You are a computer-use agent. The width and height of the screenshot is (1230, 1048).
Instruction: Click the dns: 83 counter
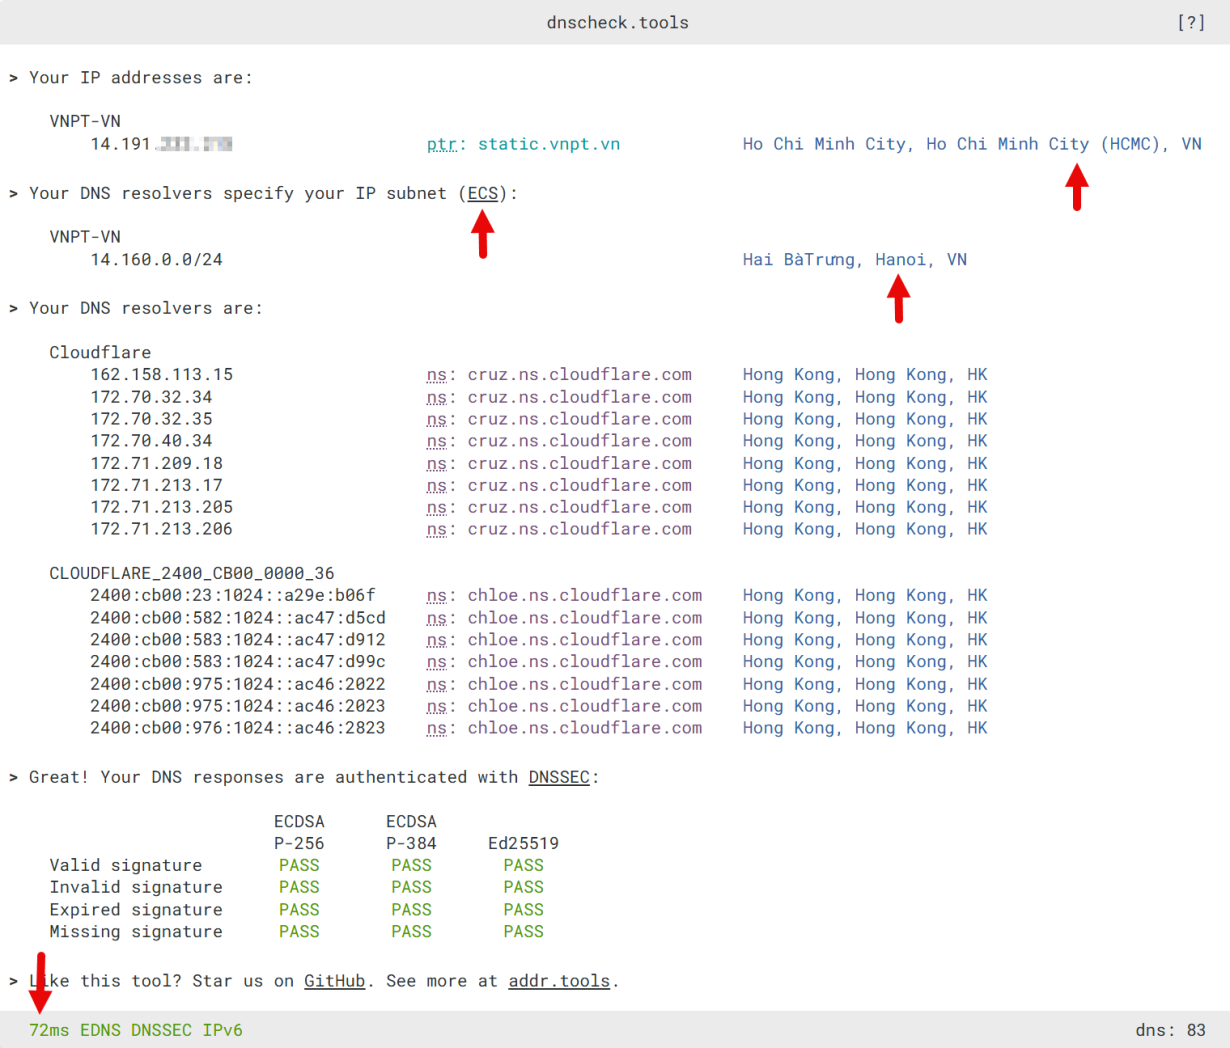coord(1170,1030)
